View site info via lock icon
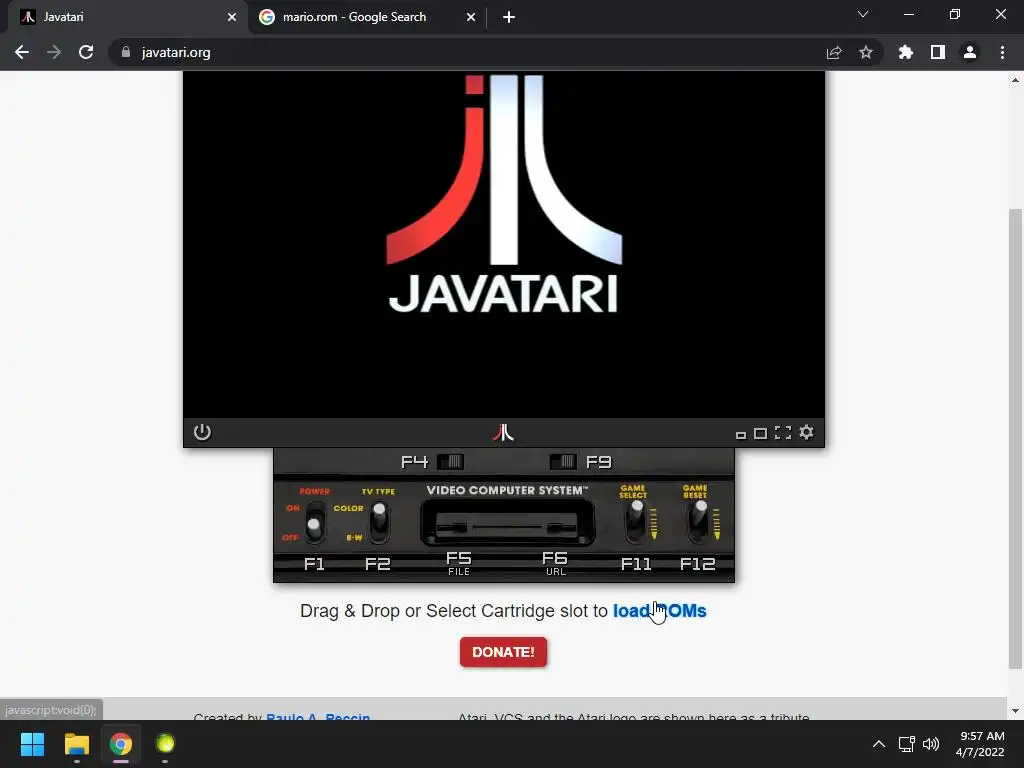 click(x=126, y=52)
